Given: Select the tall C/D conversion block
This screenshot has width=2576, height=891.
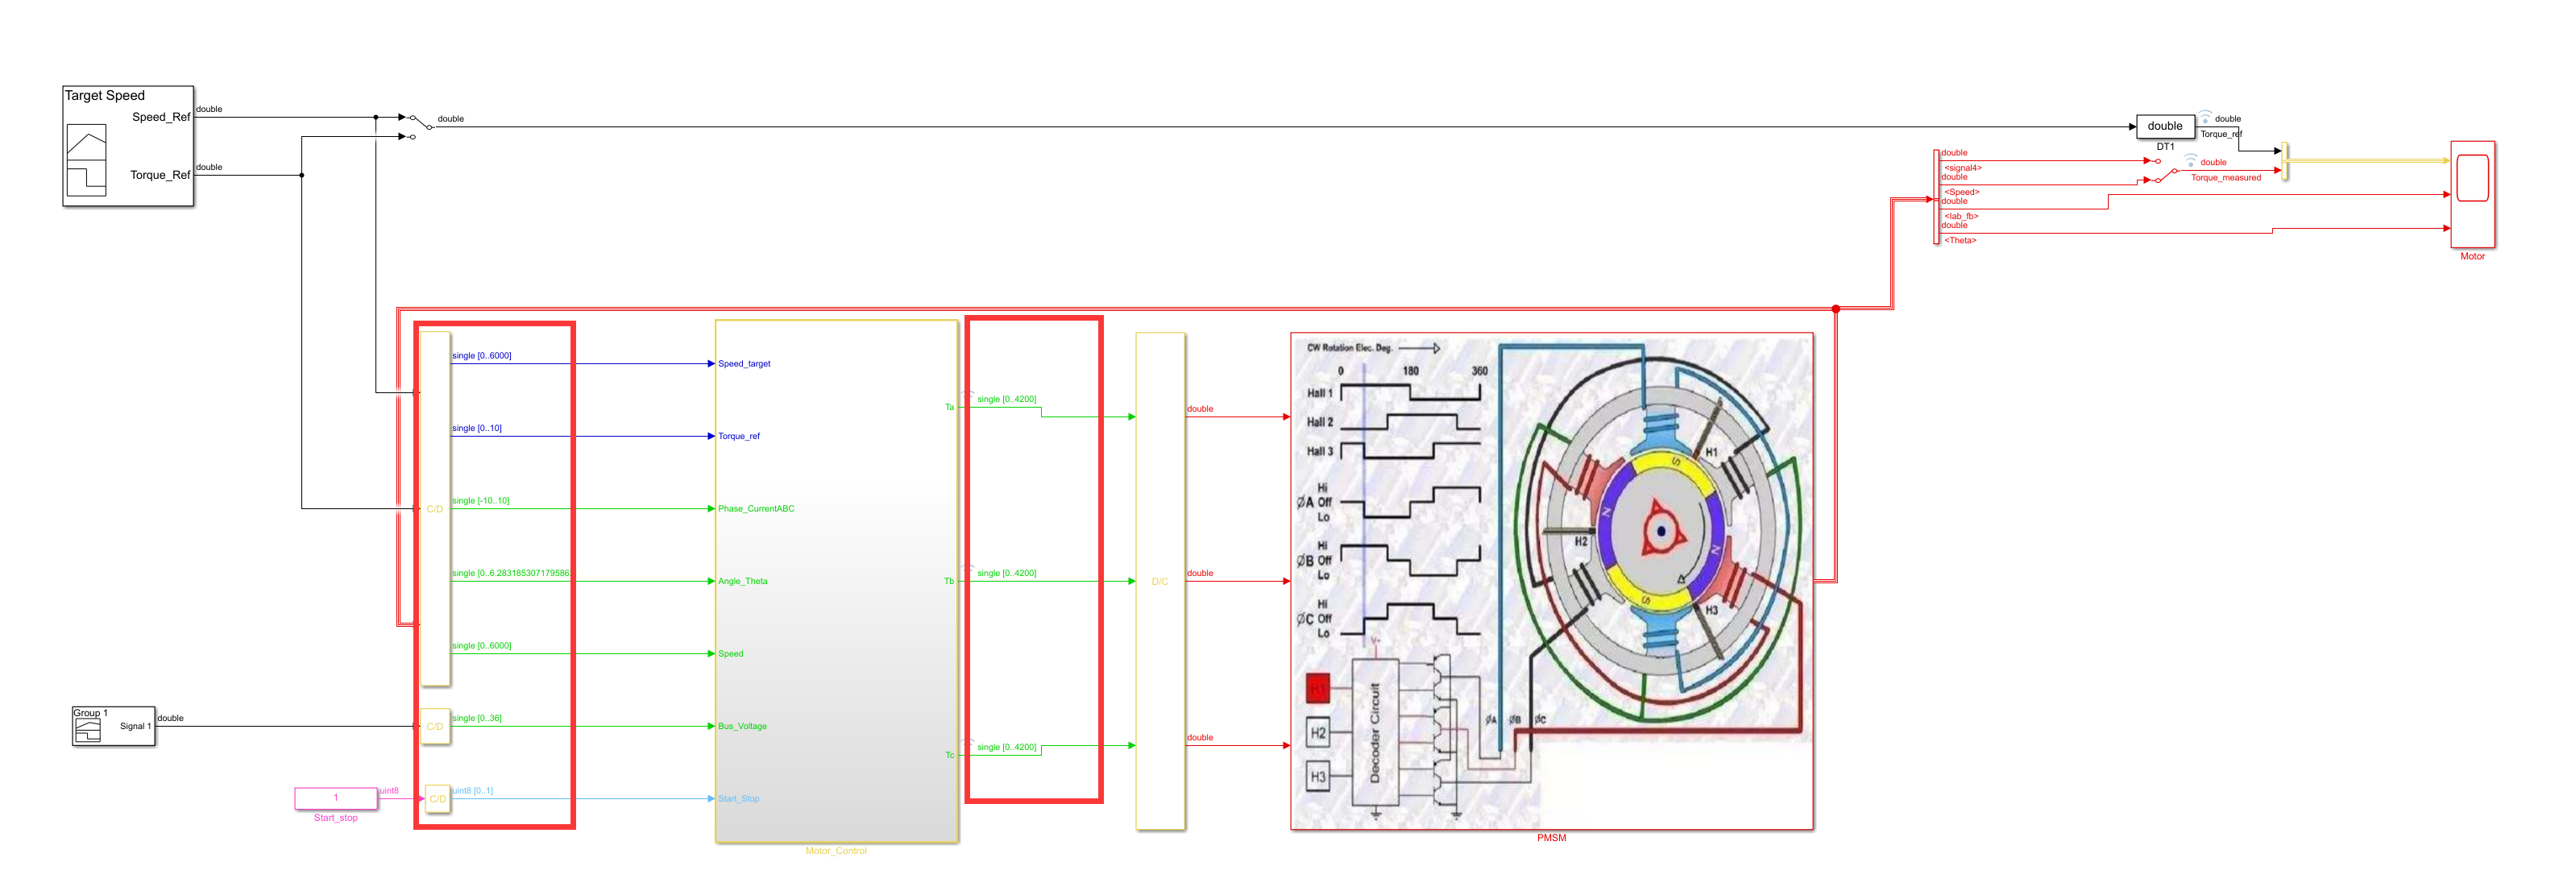Looking at the screenshot, I should point(435,508).
